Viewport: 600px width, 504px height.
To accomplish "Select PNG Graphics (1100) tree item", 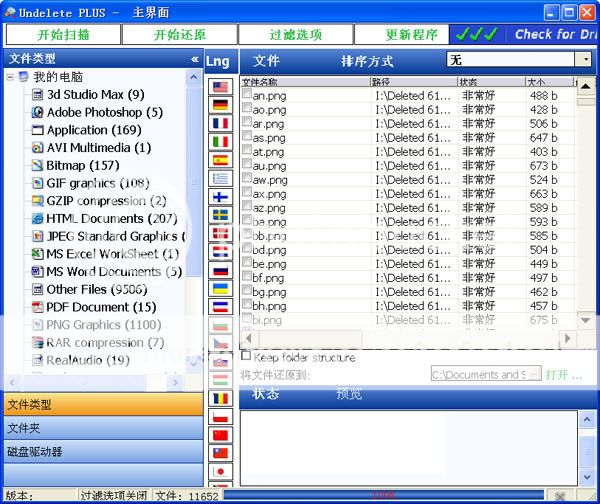I will [x=103, y=325].
